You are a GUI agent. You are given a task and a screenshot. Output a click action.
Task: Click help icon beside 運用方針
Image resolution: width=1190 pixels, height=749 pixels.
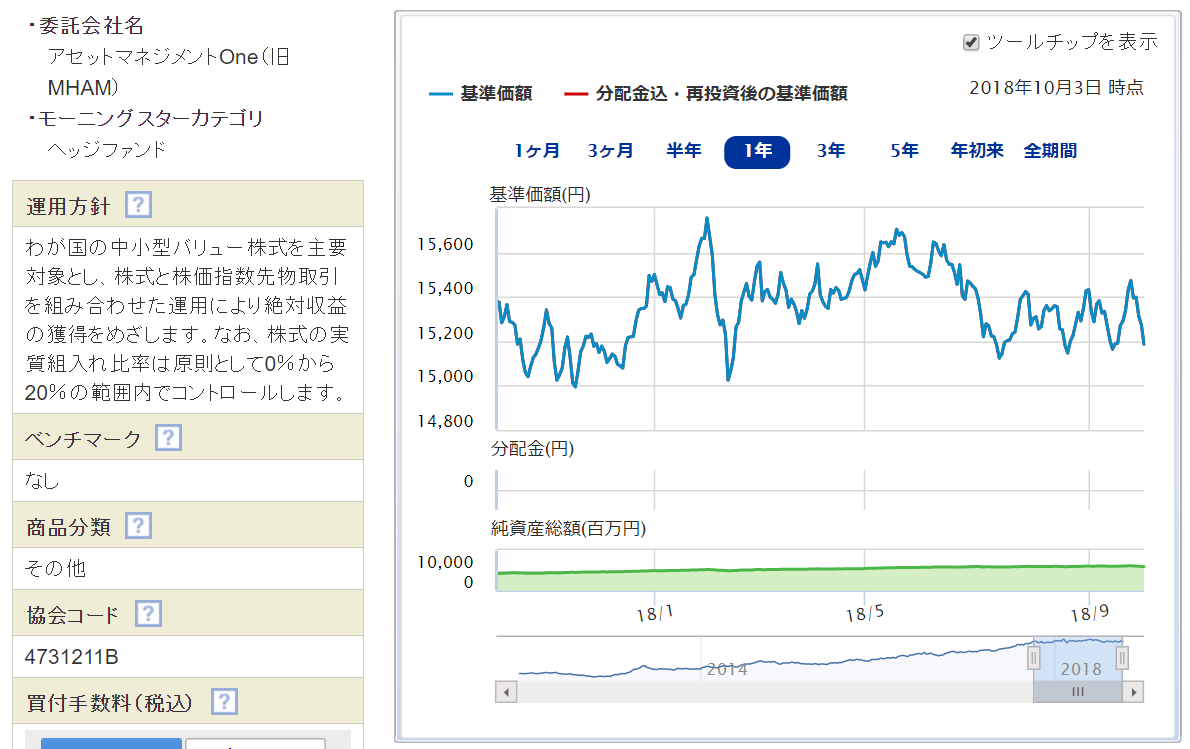click(x=138, y=206)
